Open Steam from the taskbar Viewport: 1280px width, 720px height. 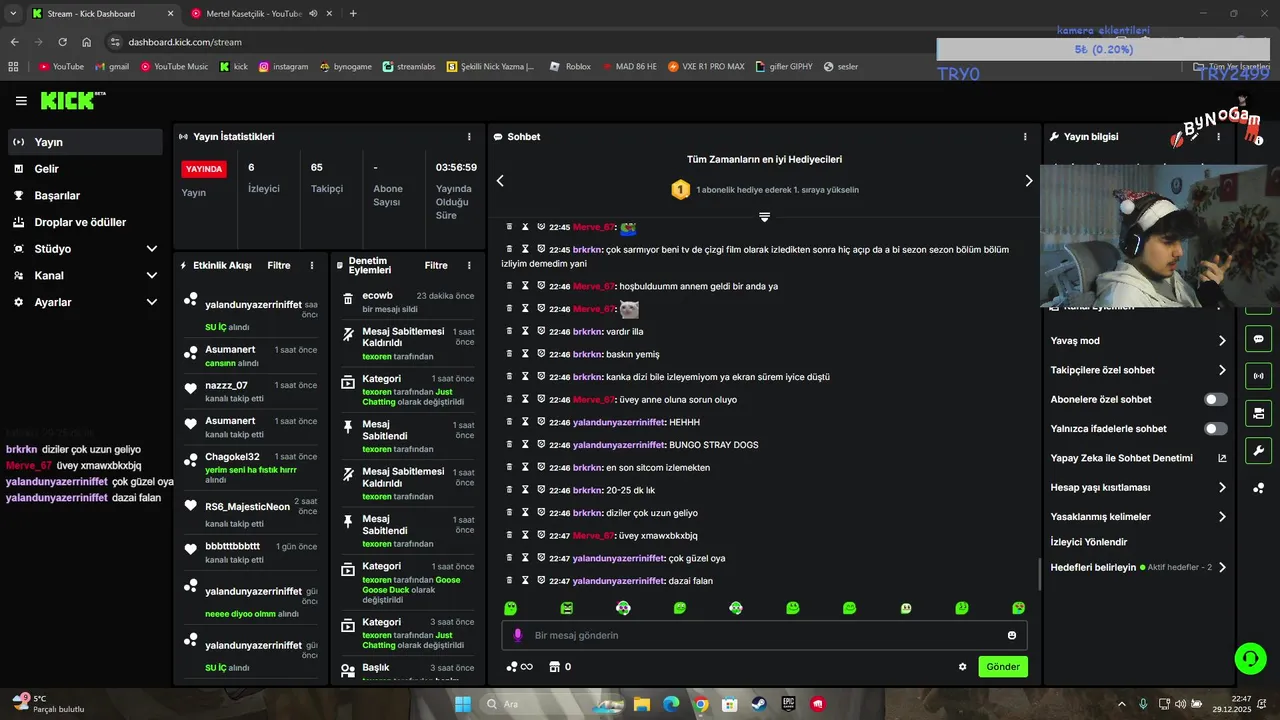click(759, 704)
